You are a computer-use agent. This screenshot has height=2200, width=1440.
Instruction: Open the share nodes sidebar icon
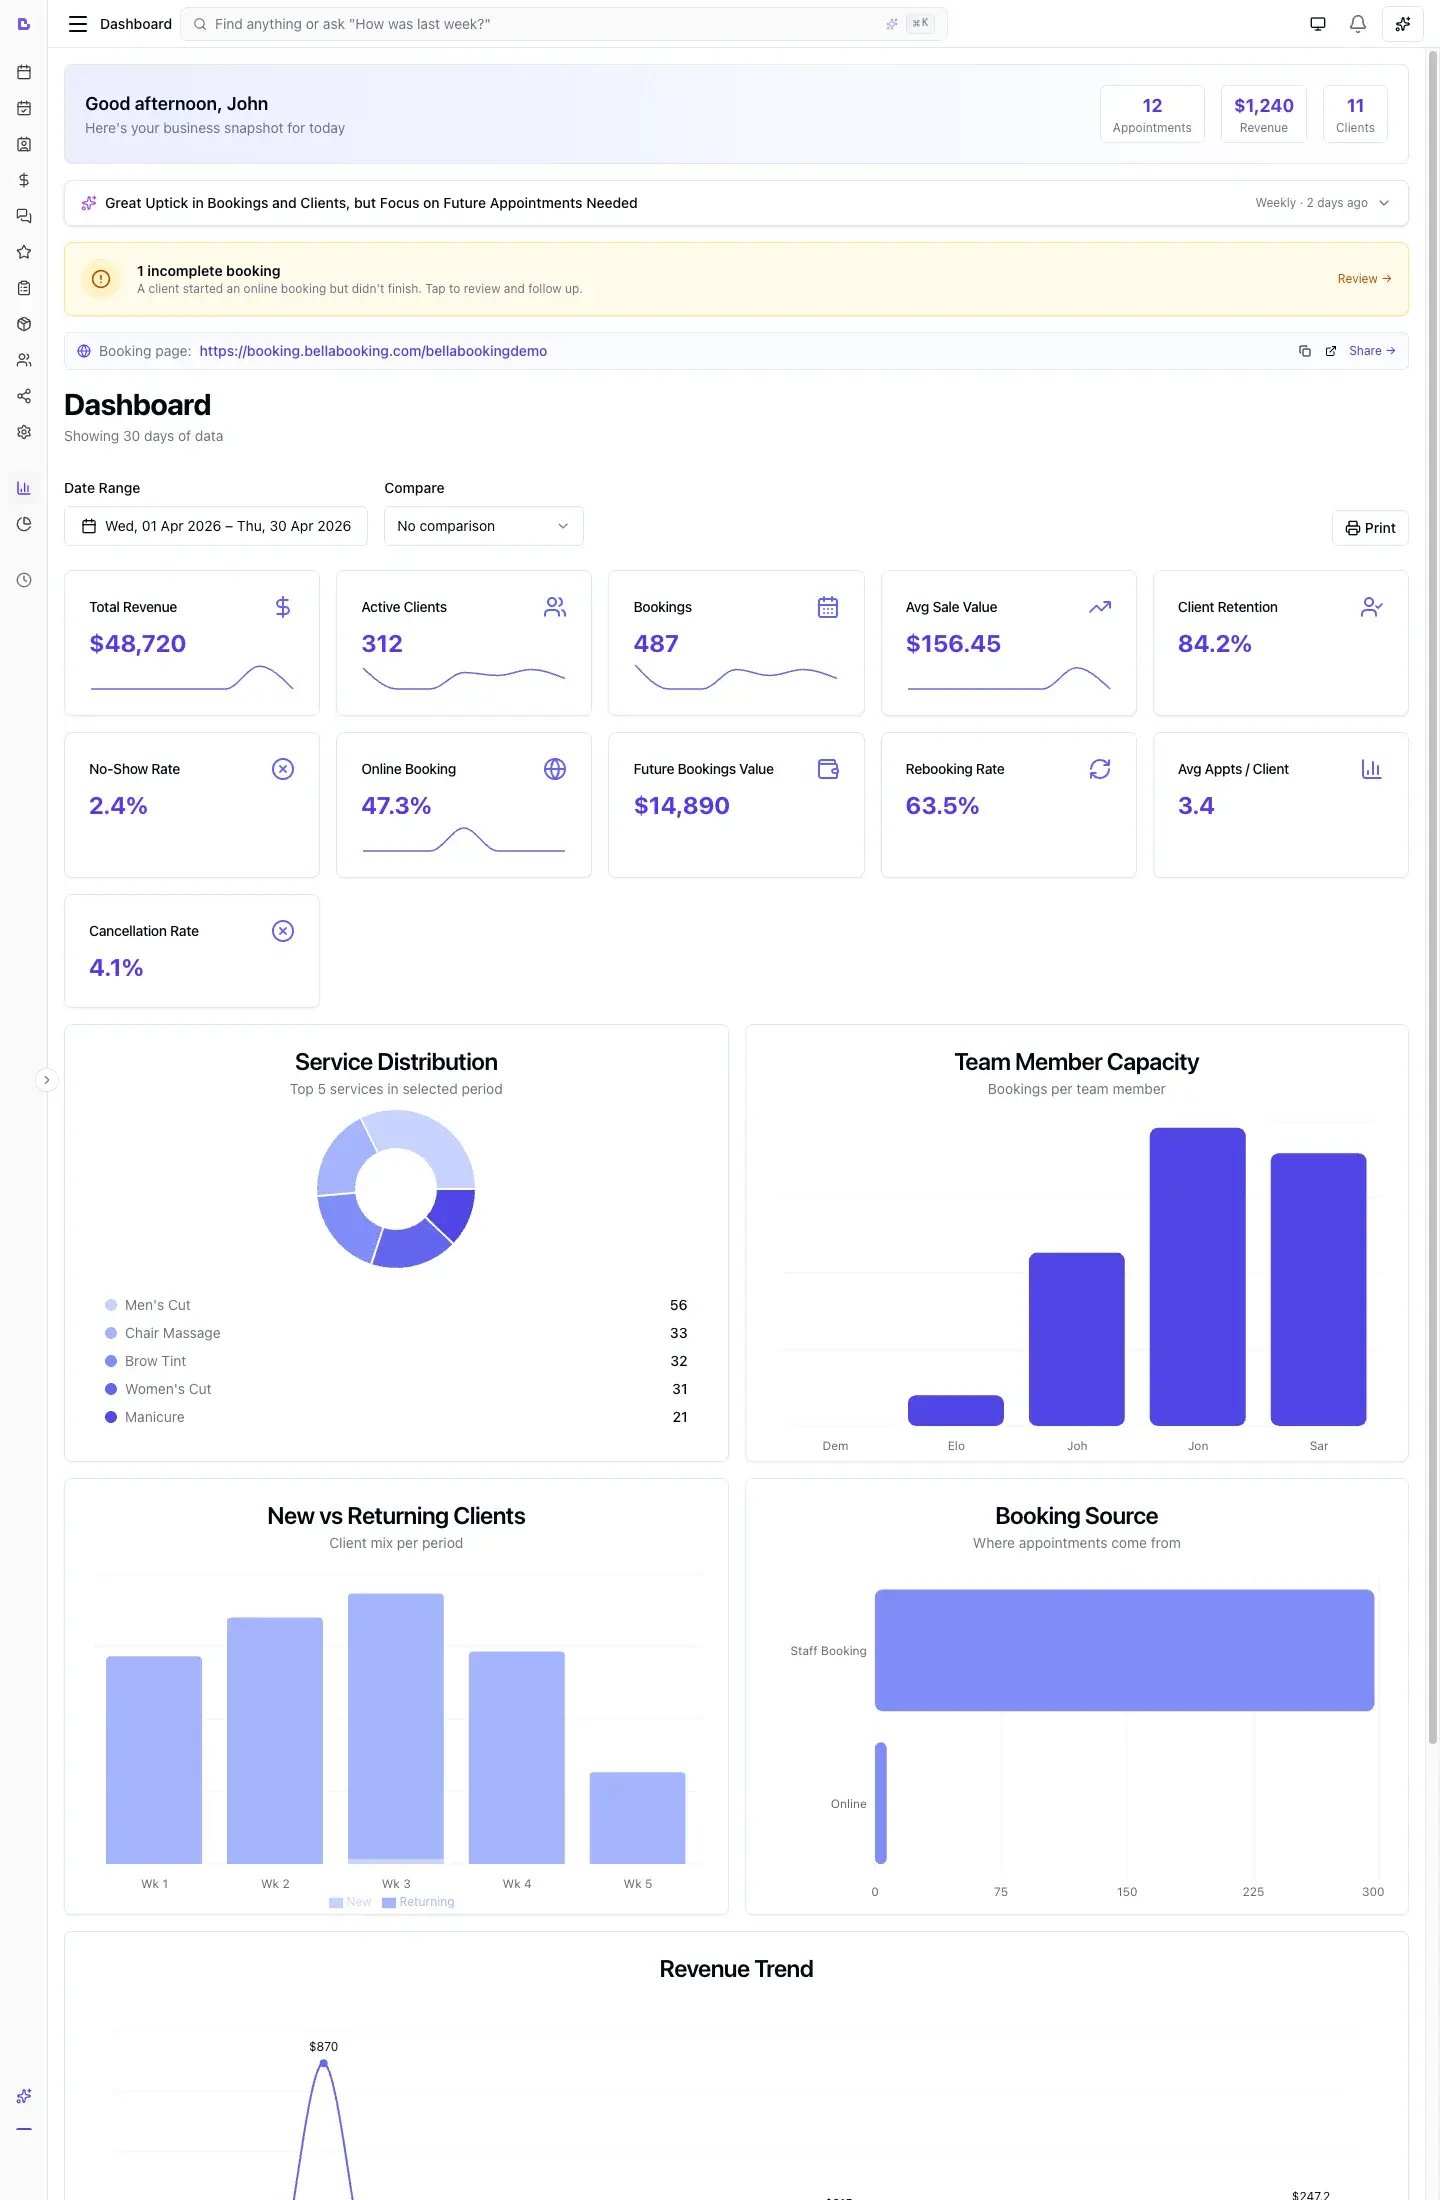click(24, 396)
